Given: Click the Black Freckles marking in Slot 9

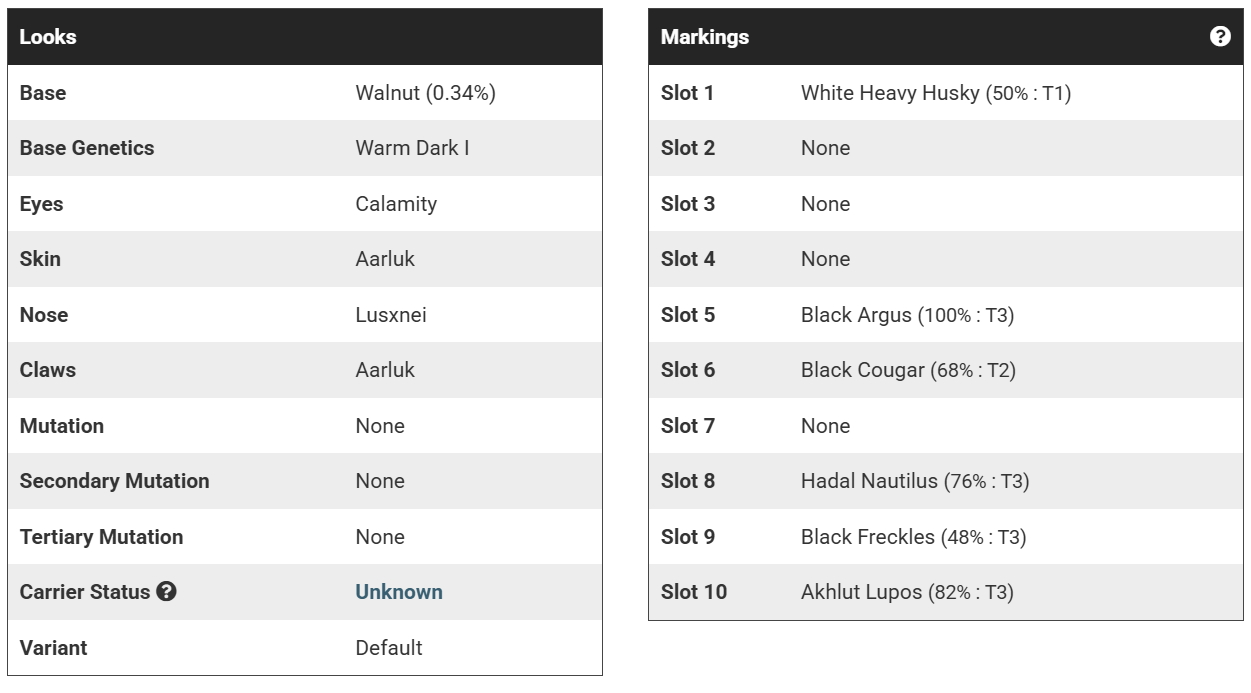Looking at the screenshot, I should [x=912, y=537].
